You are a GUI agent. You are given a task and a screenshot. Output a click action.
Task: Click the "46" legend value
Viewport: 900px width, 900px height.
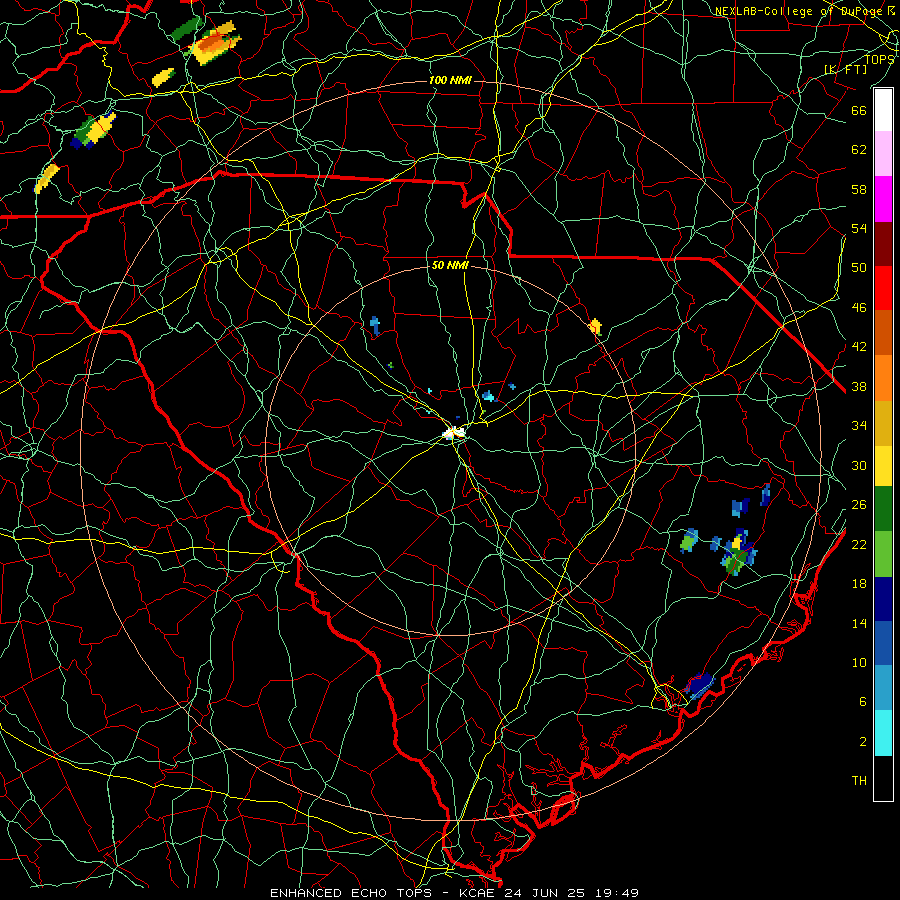pyautogui.click(x=859, y=308)
